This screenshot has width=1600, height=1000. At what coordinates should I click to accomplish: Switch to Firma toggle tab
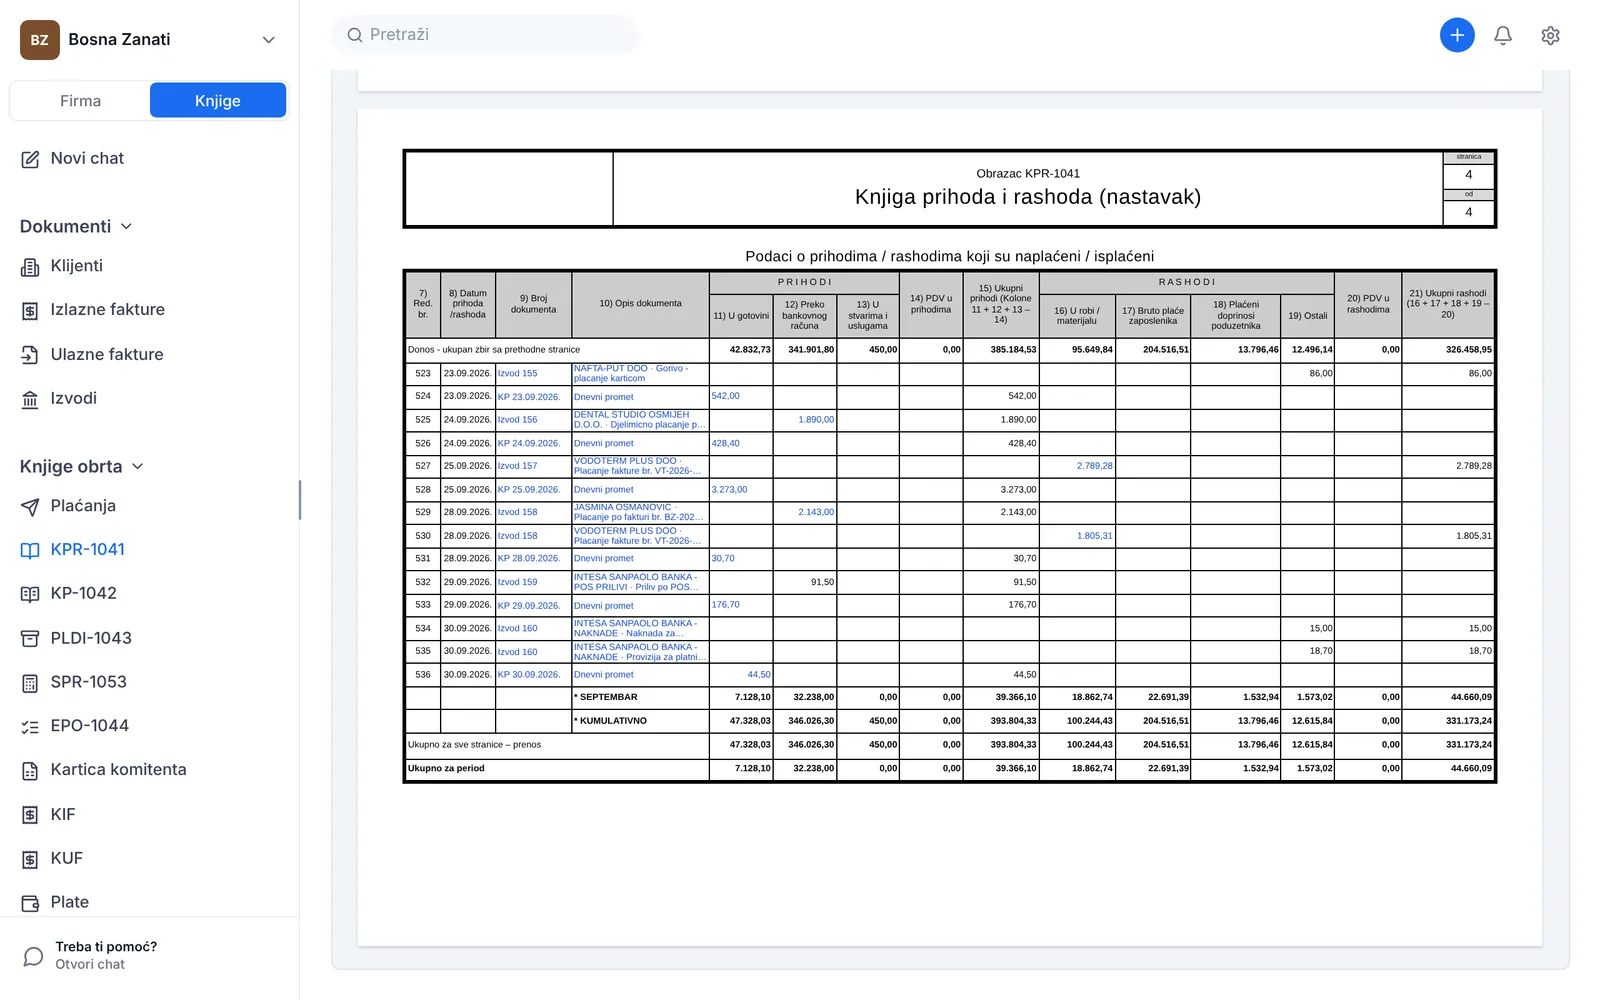click(80, 101)
